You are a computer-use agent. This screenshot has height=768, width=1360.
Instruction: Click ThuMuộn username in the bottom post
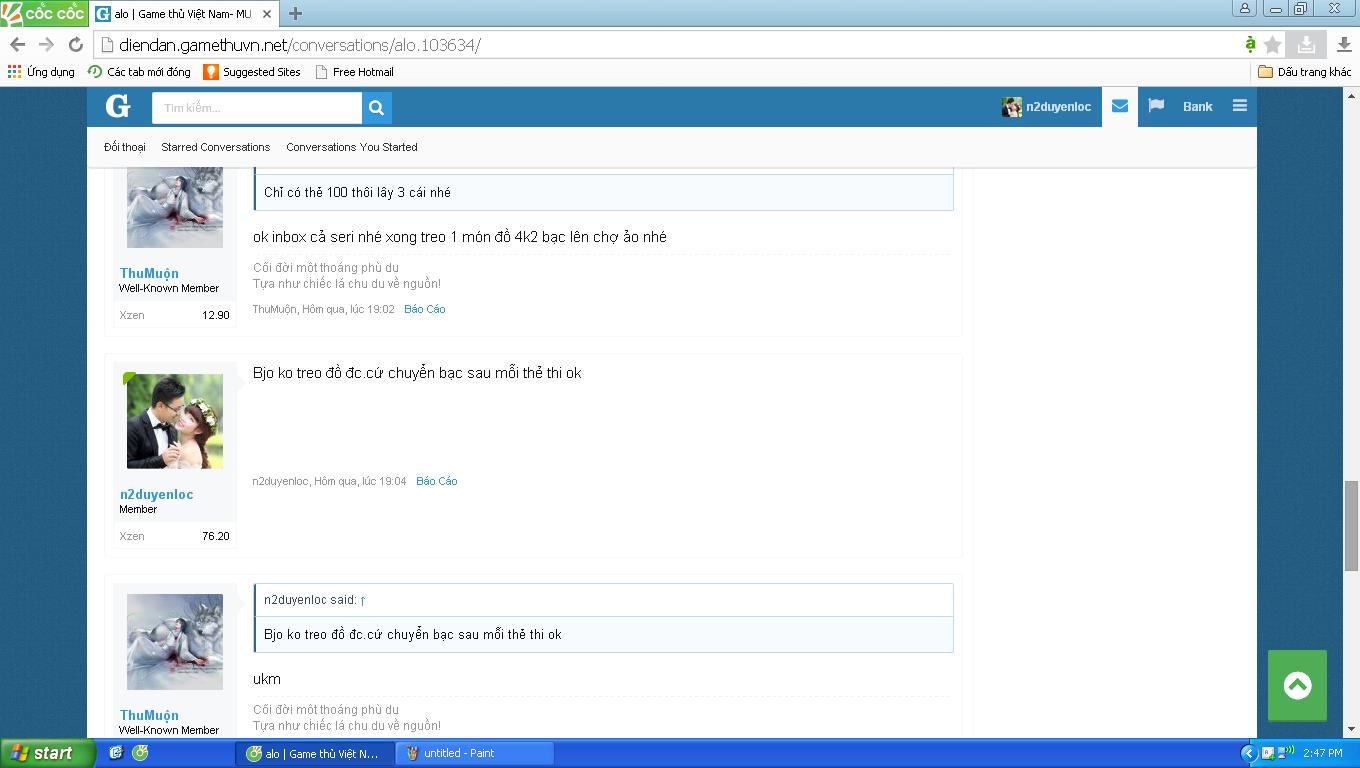click(x=149, y=715)
